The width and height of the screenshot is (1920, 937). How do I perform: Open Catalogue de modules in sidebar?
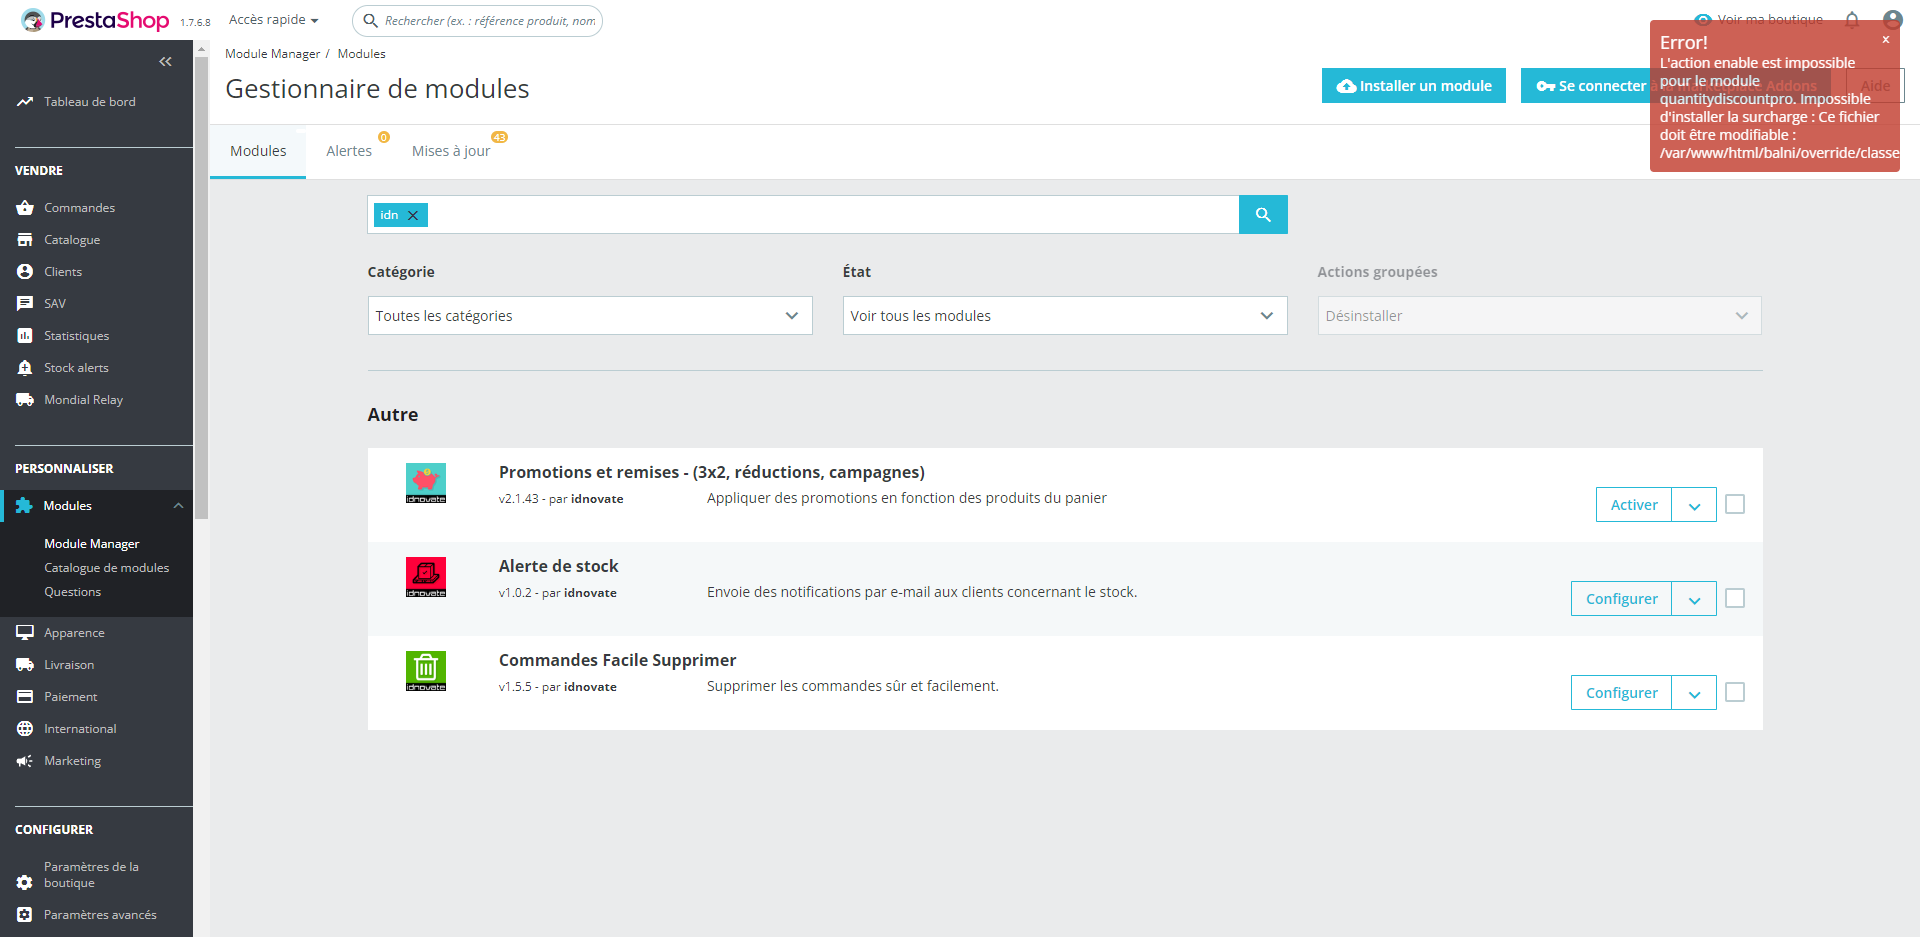[x=107, y=568]
